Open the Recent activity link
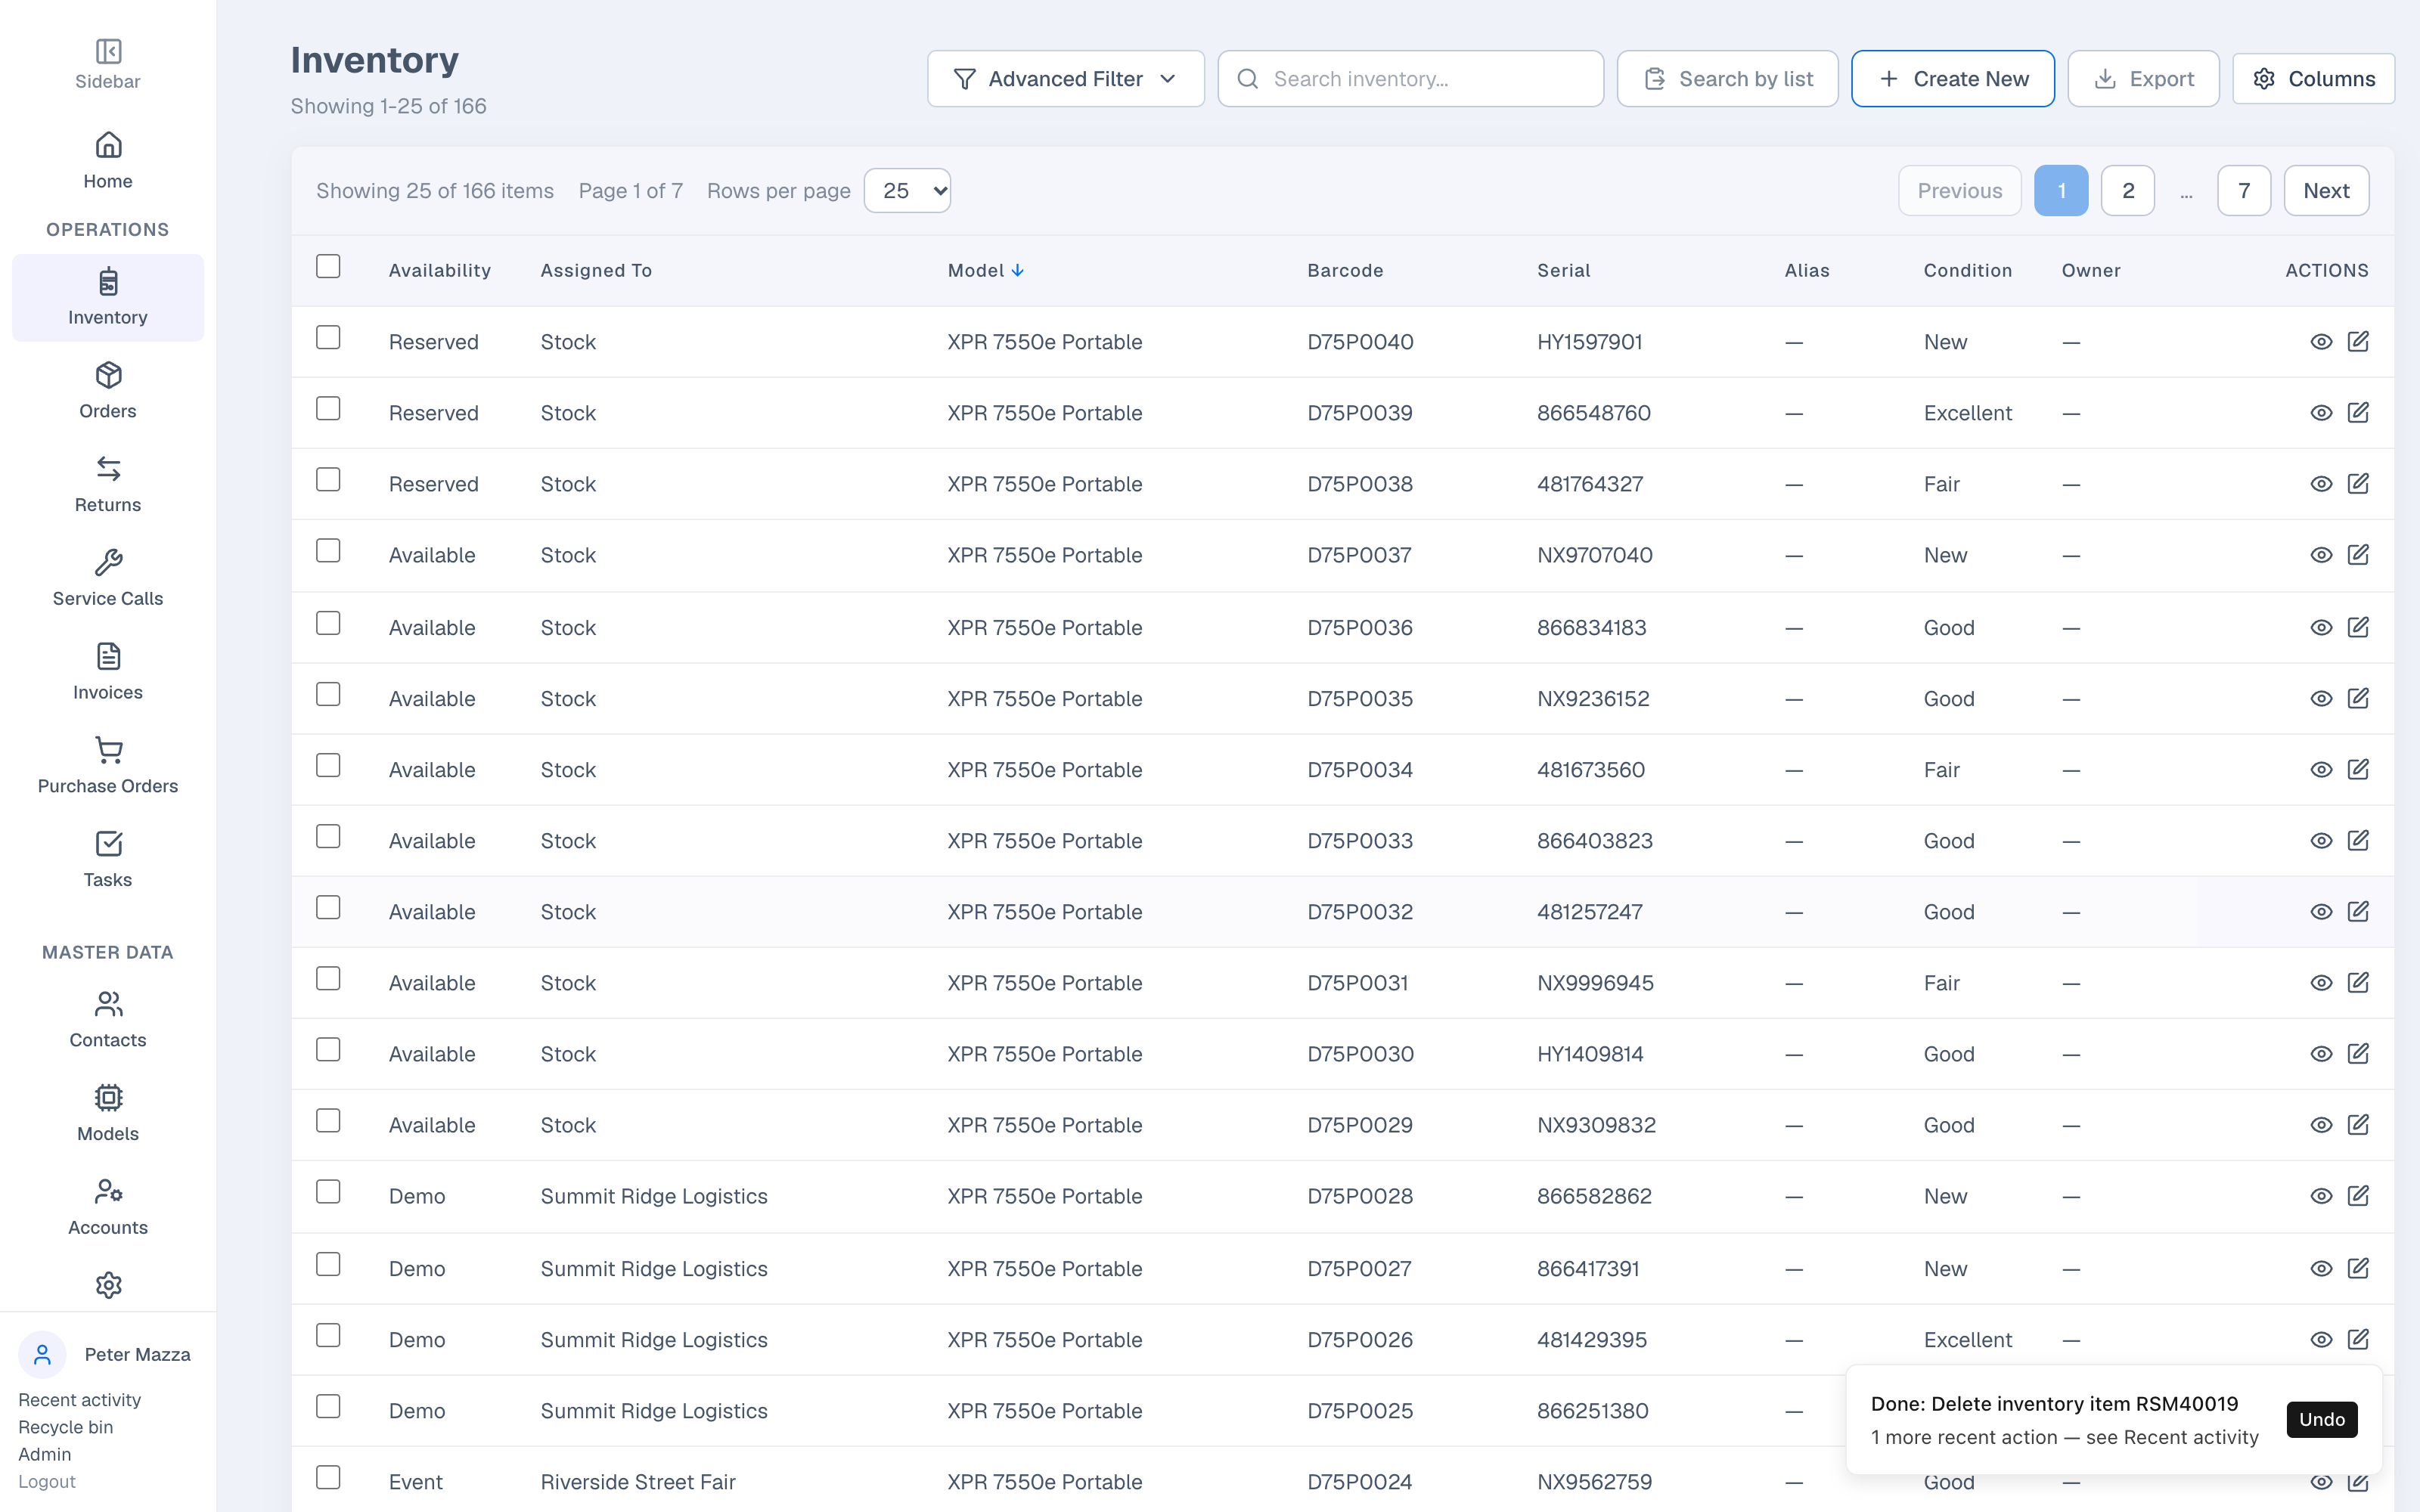Viewport: 2420px width, 1512px height. 79,1400
